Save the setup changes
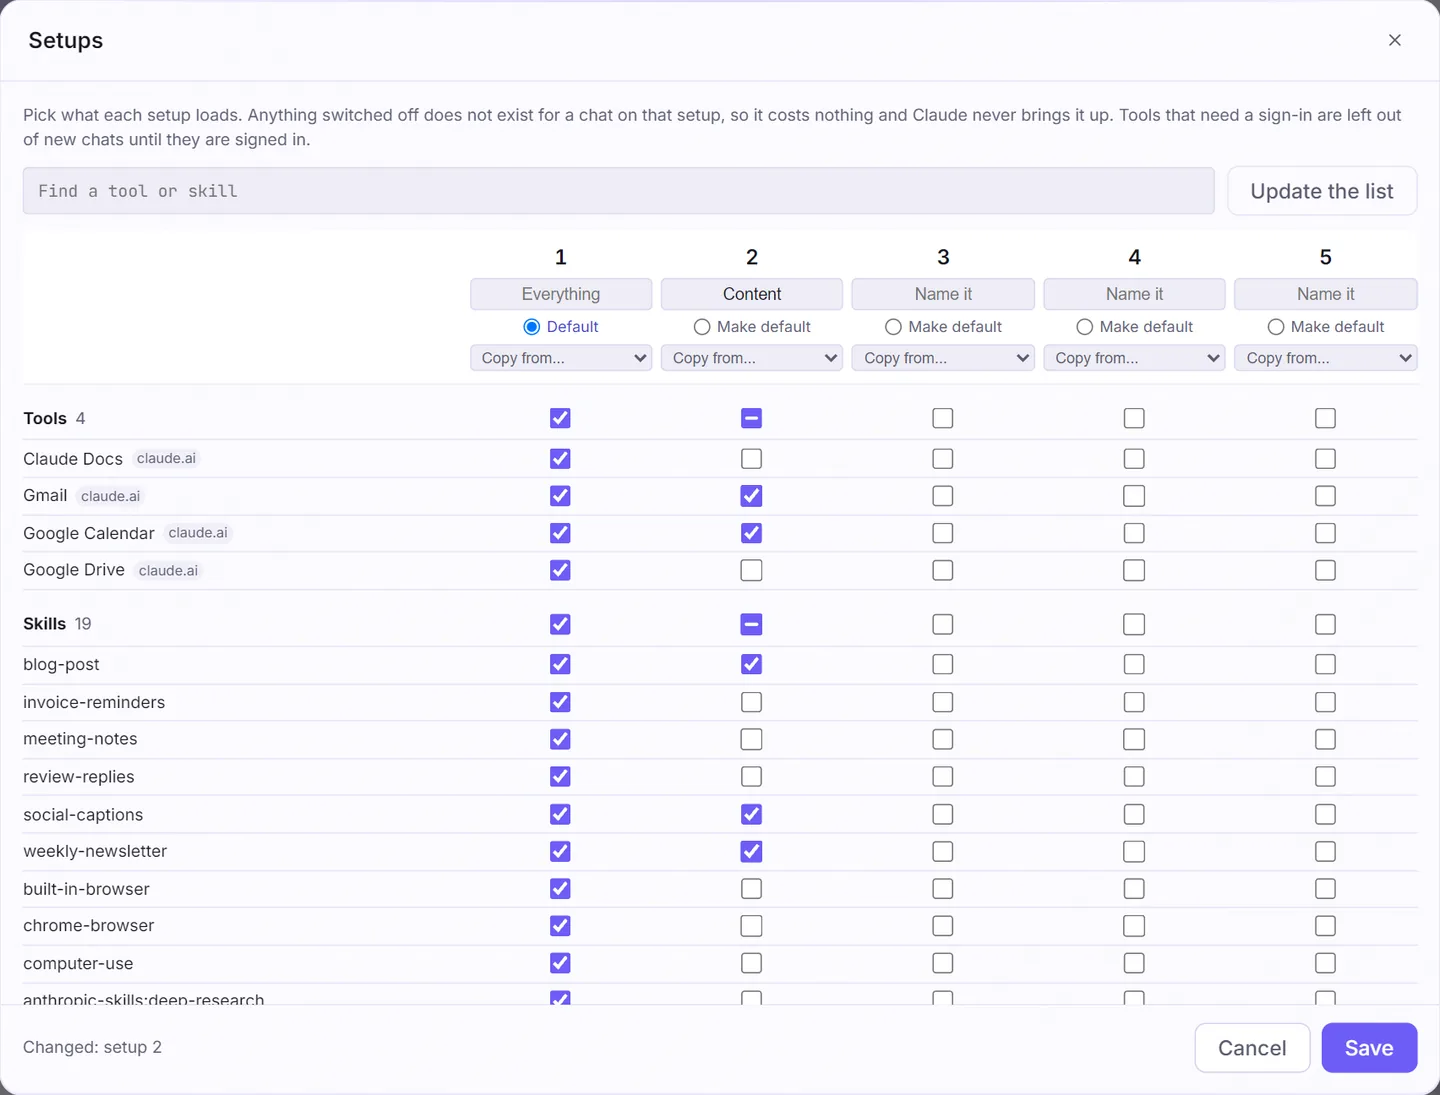1440x1095 pixels. tap(1369, 1048)
